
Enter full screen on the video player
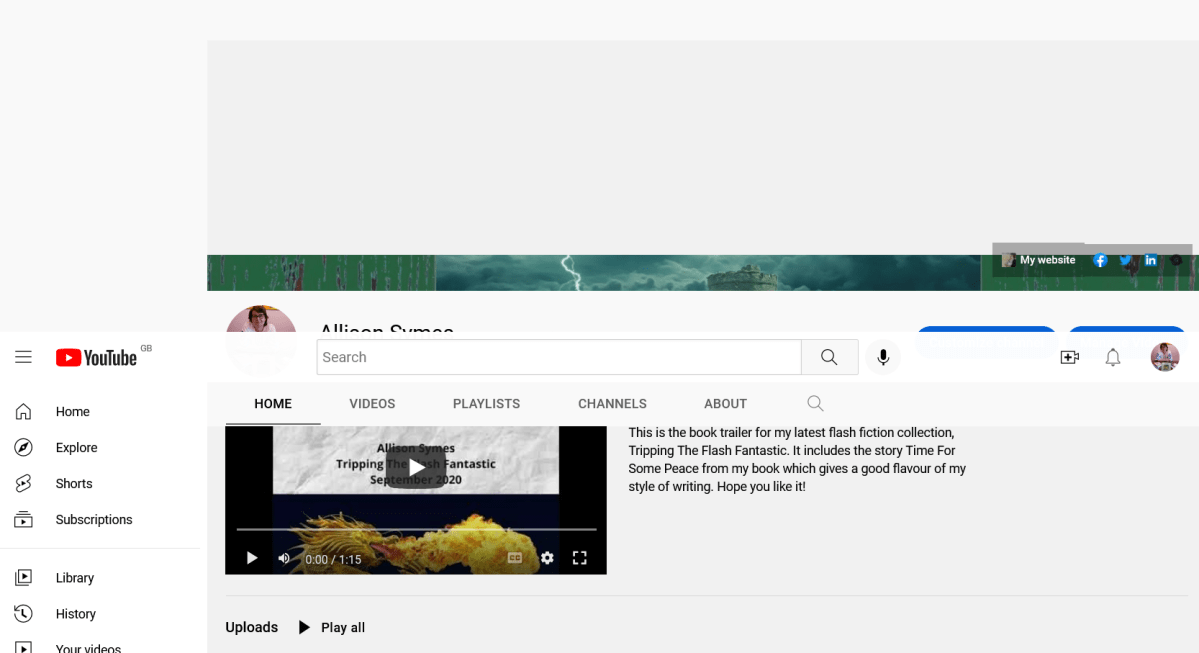(579, 558)
